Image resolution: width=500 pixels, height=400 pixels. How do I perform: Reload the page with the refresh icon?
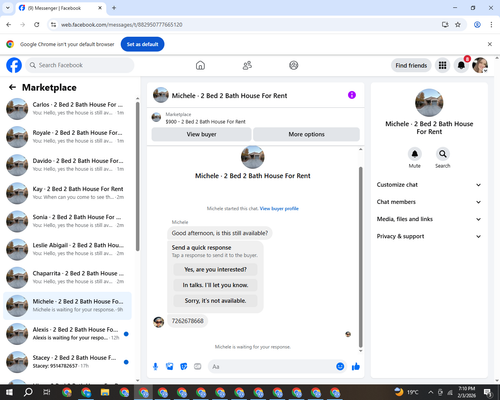pyautogui.click(x=37, y=25)
